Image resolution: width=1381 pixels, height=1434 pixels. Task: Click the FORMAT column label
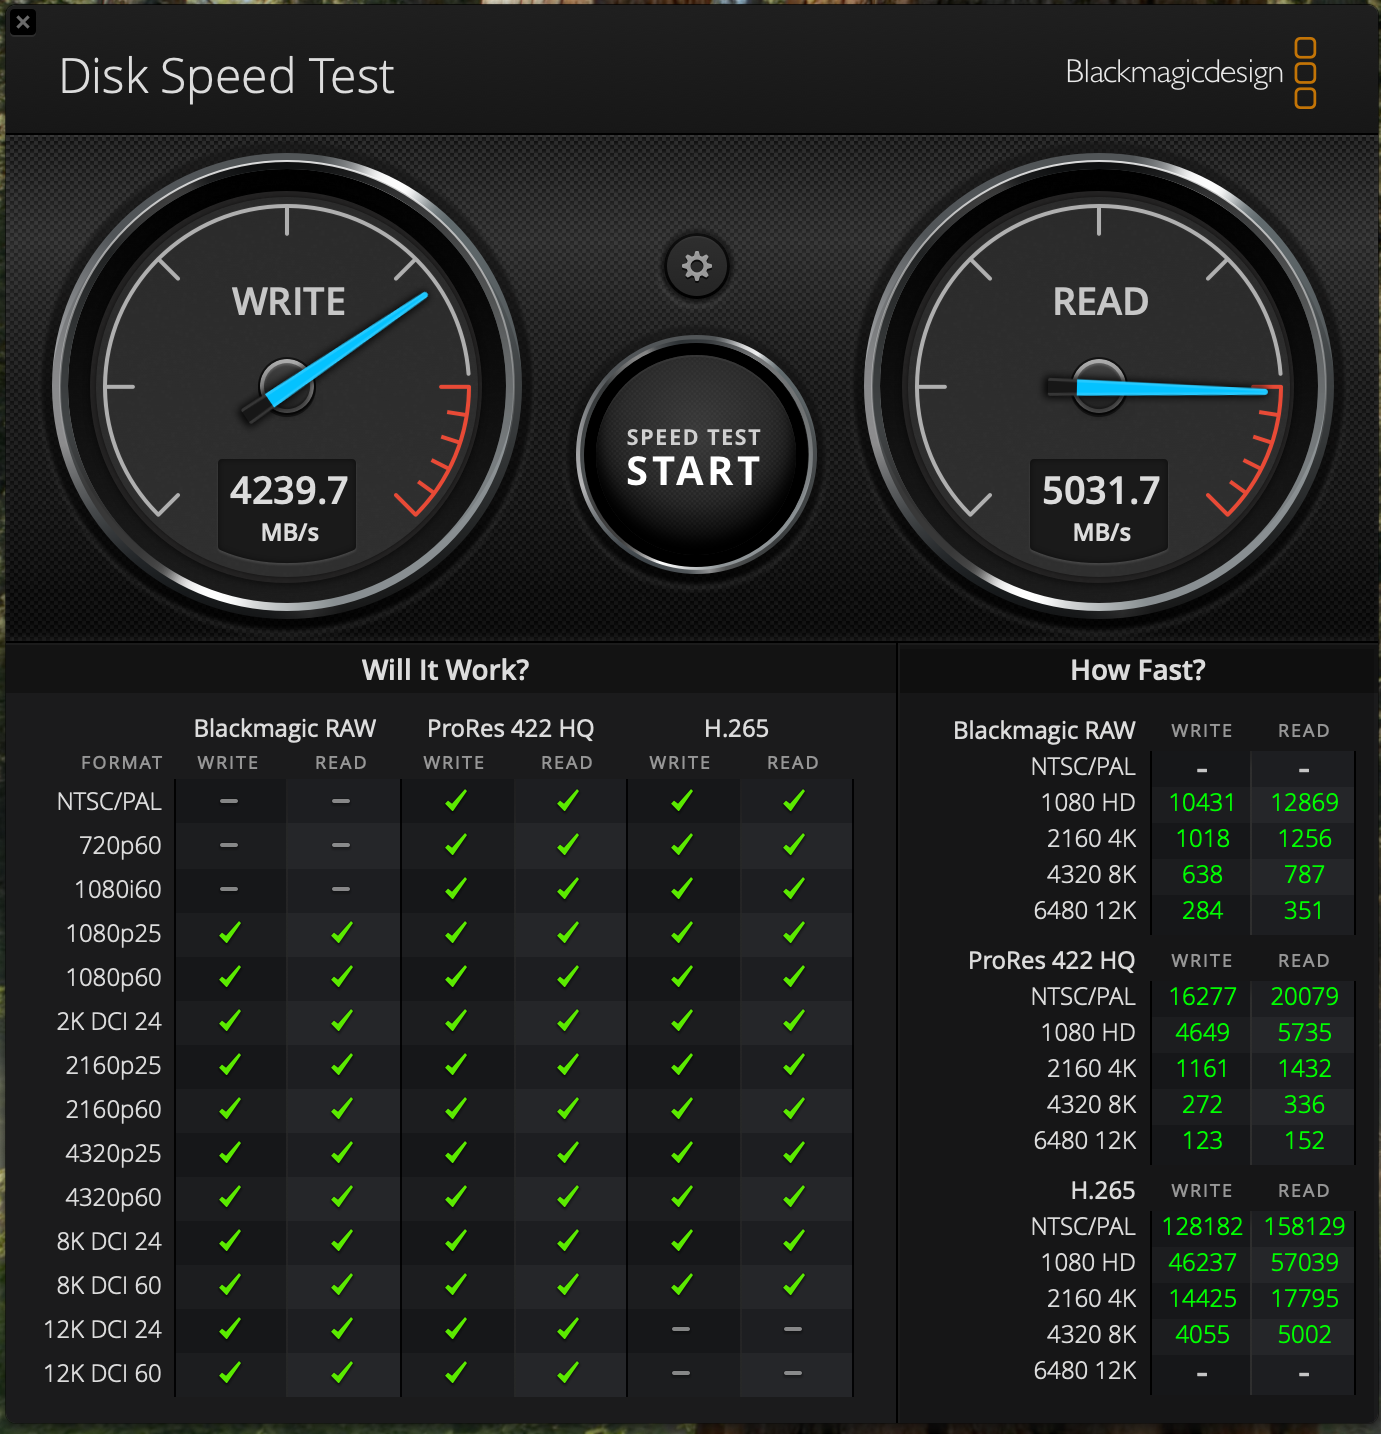(122, 763)
